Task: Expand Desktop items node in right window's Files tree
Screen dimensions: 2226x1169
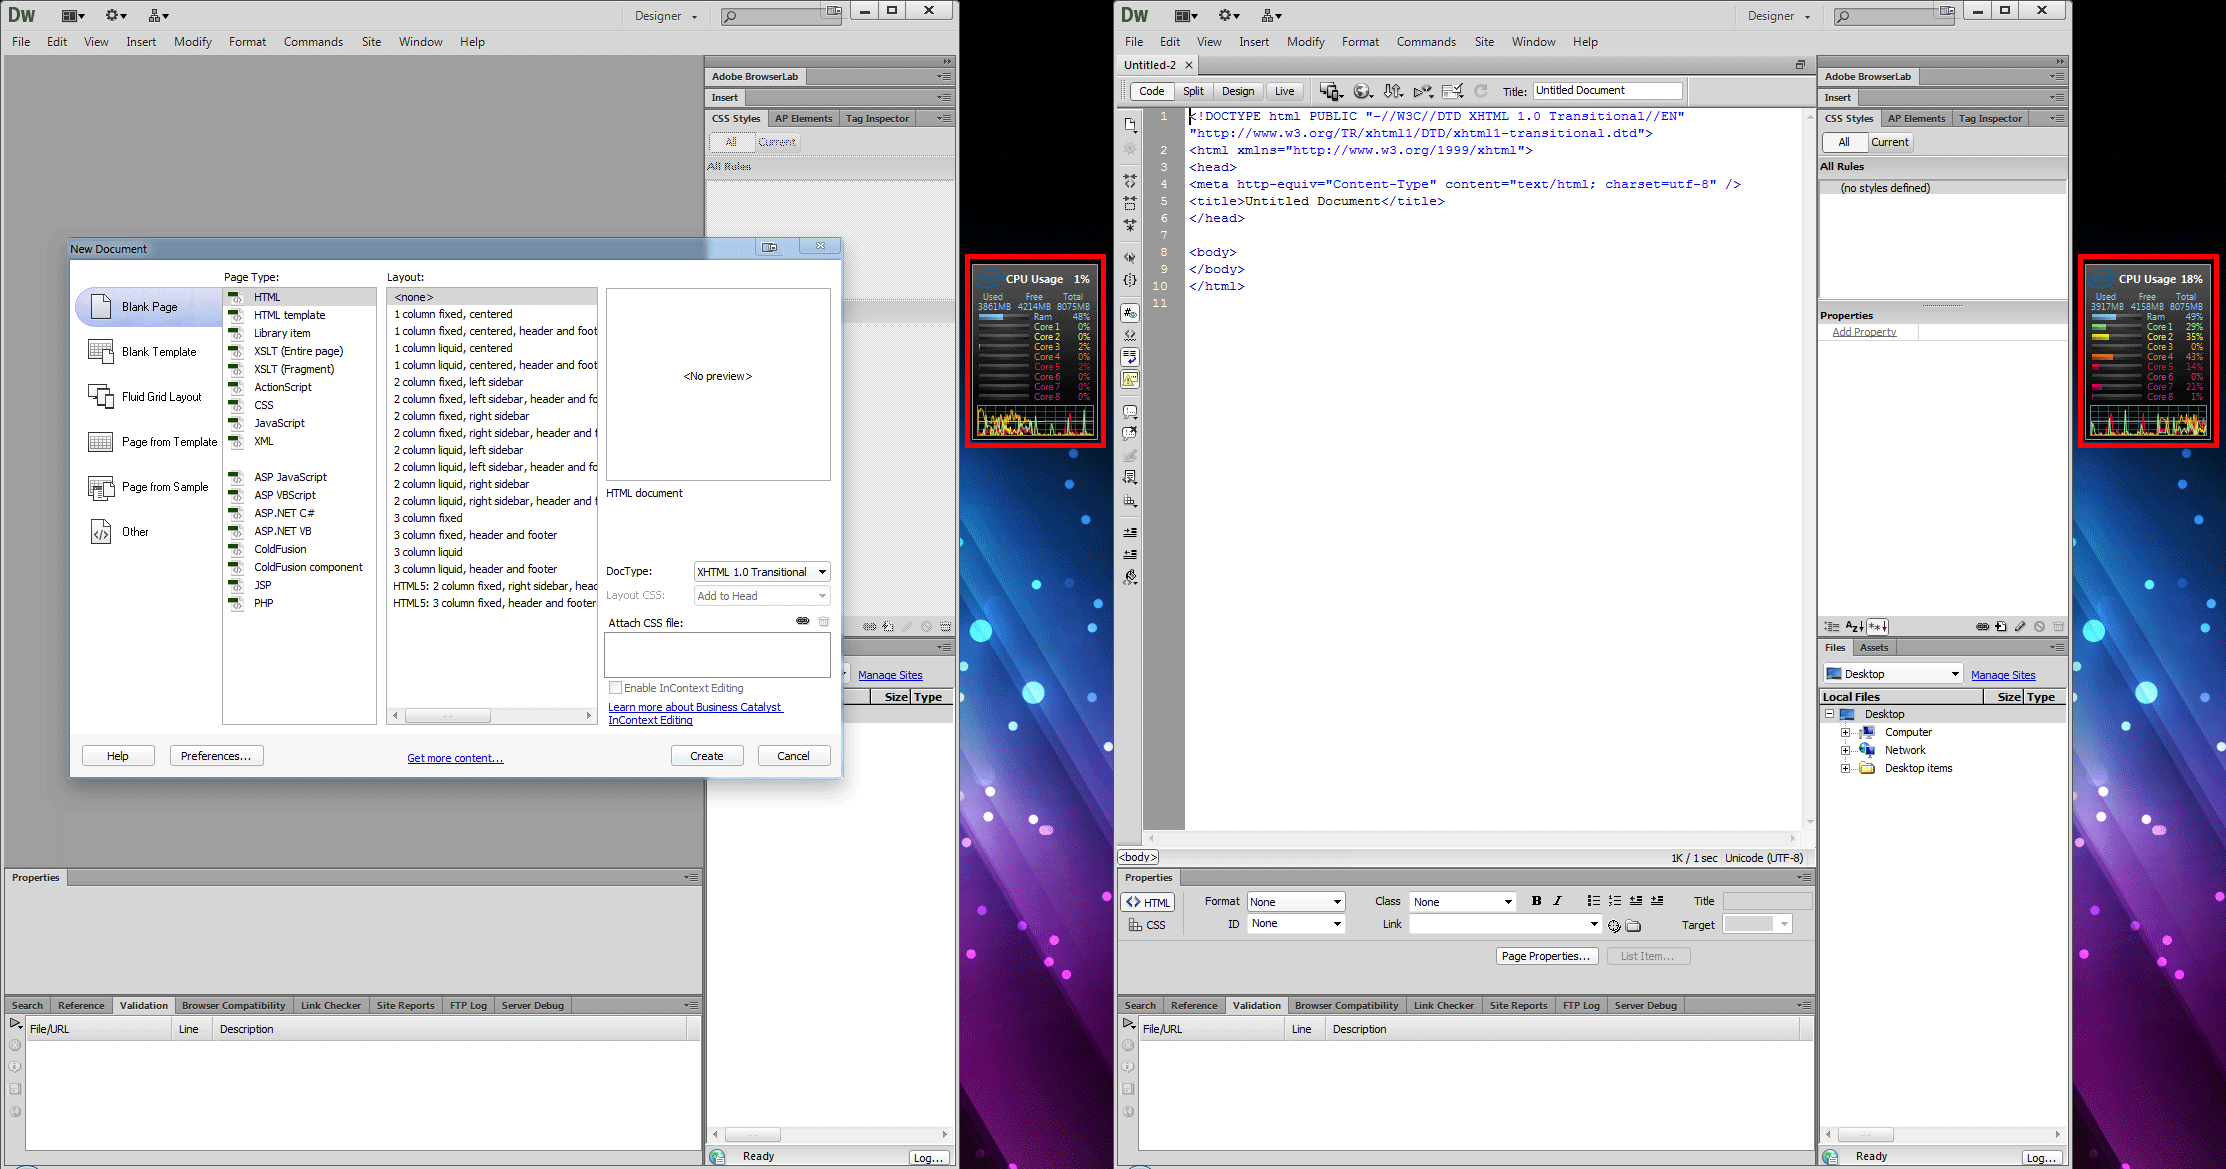Action: (1846, 769)
